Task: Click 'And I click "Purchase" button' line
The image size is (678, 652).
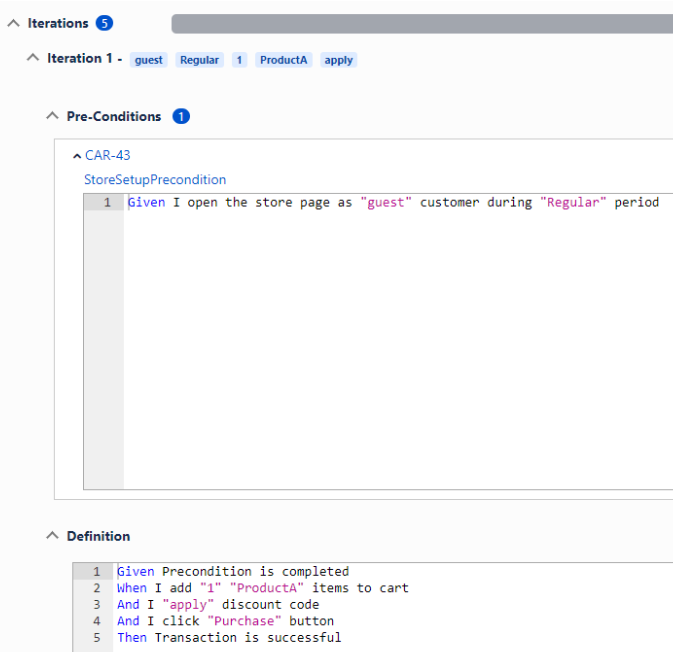Action: click(225, 621)
